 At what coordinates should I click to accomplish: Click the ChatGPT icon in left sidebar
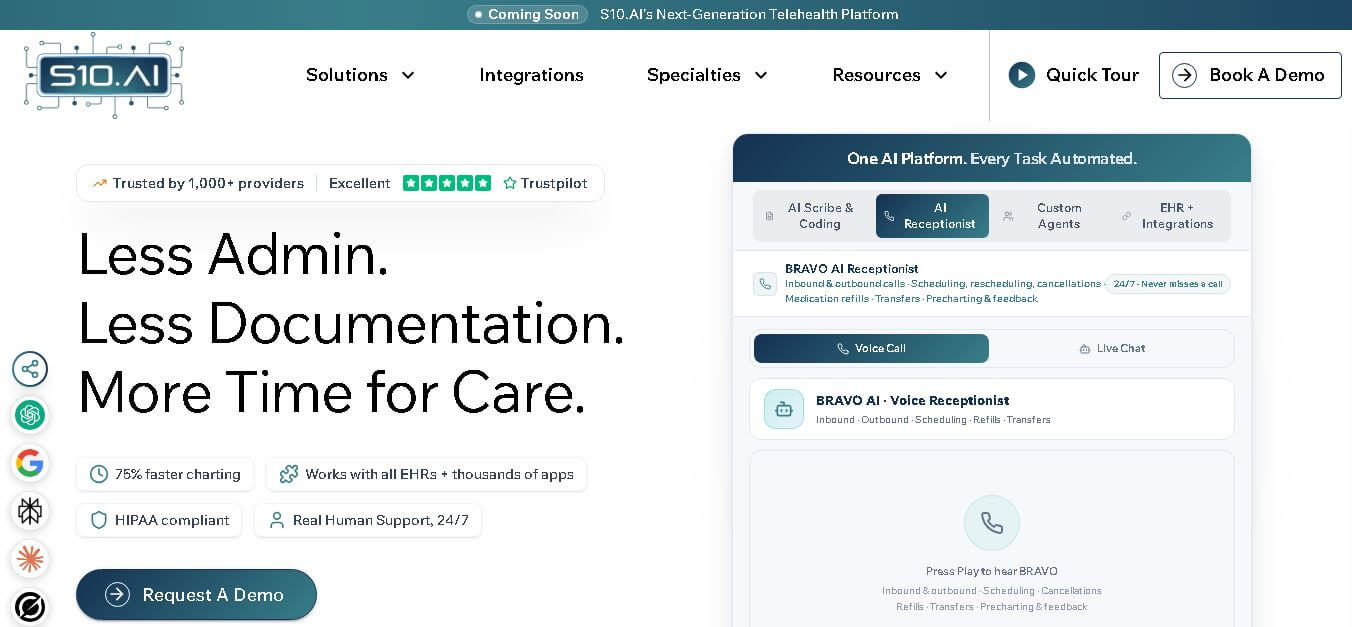pyautogui.click(x=30, y=415)
